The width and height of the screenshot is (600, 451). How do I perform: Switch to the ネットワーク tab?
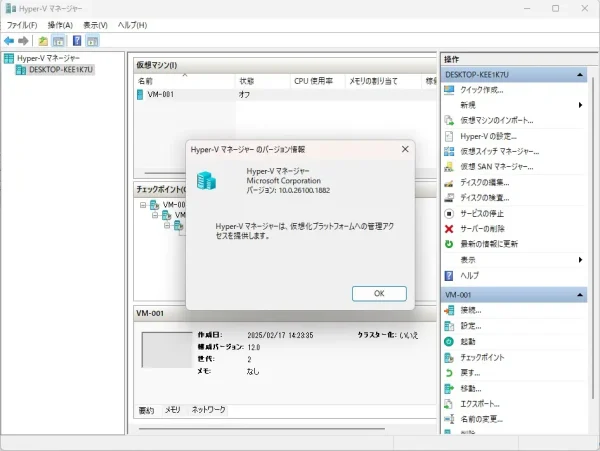(x=209, y=410)
